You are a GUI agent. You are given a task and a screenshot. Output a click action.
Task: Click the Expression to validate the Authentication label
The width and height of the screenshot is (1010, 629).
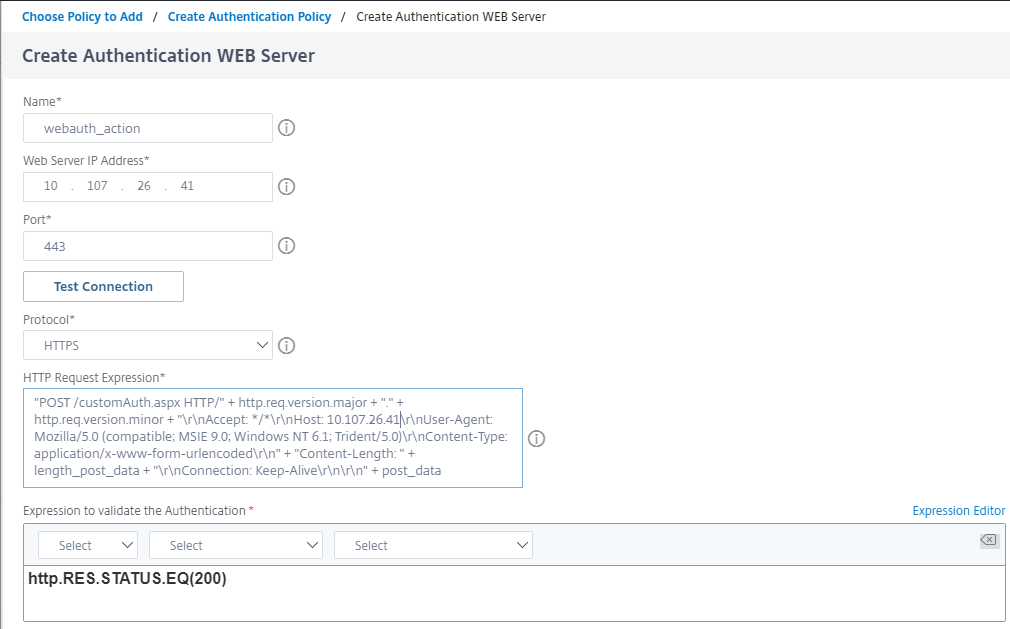[135, 511]
